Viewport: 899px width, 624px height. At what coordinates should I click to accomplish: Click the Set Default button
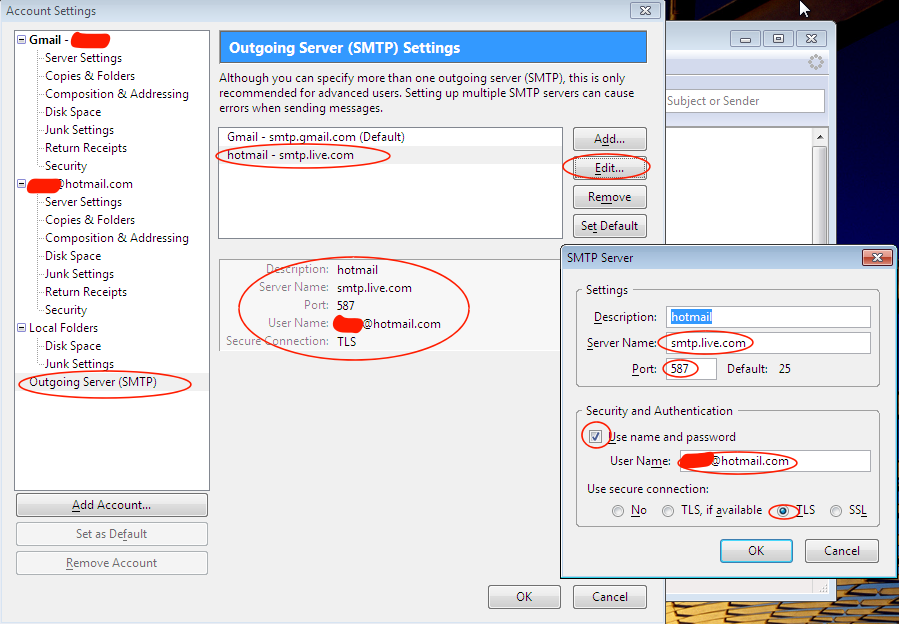coord(609,226)
